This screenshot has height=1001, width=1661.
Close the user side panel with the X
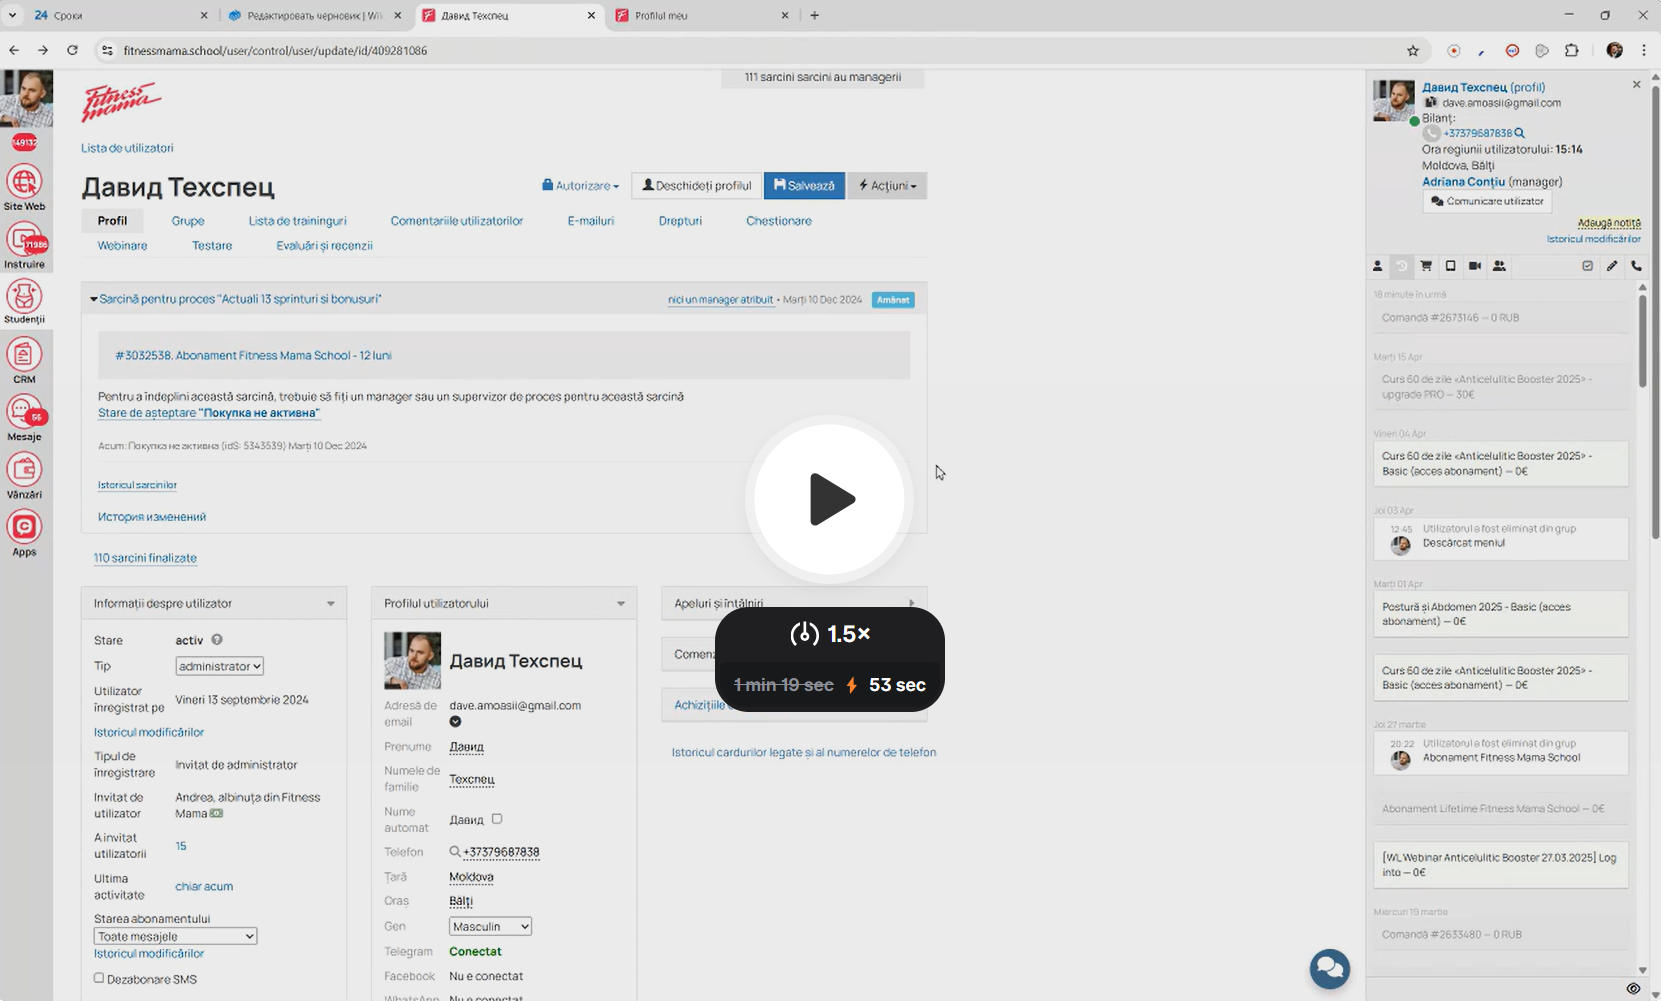pyautogui.click(x=1636, y=85)
